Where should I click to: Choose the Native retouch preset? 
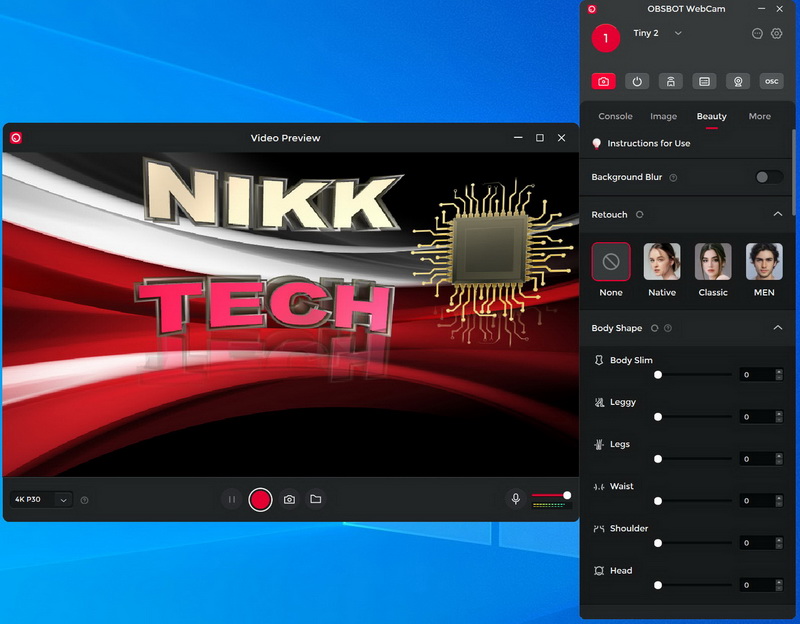(x=662, y=262)
